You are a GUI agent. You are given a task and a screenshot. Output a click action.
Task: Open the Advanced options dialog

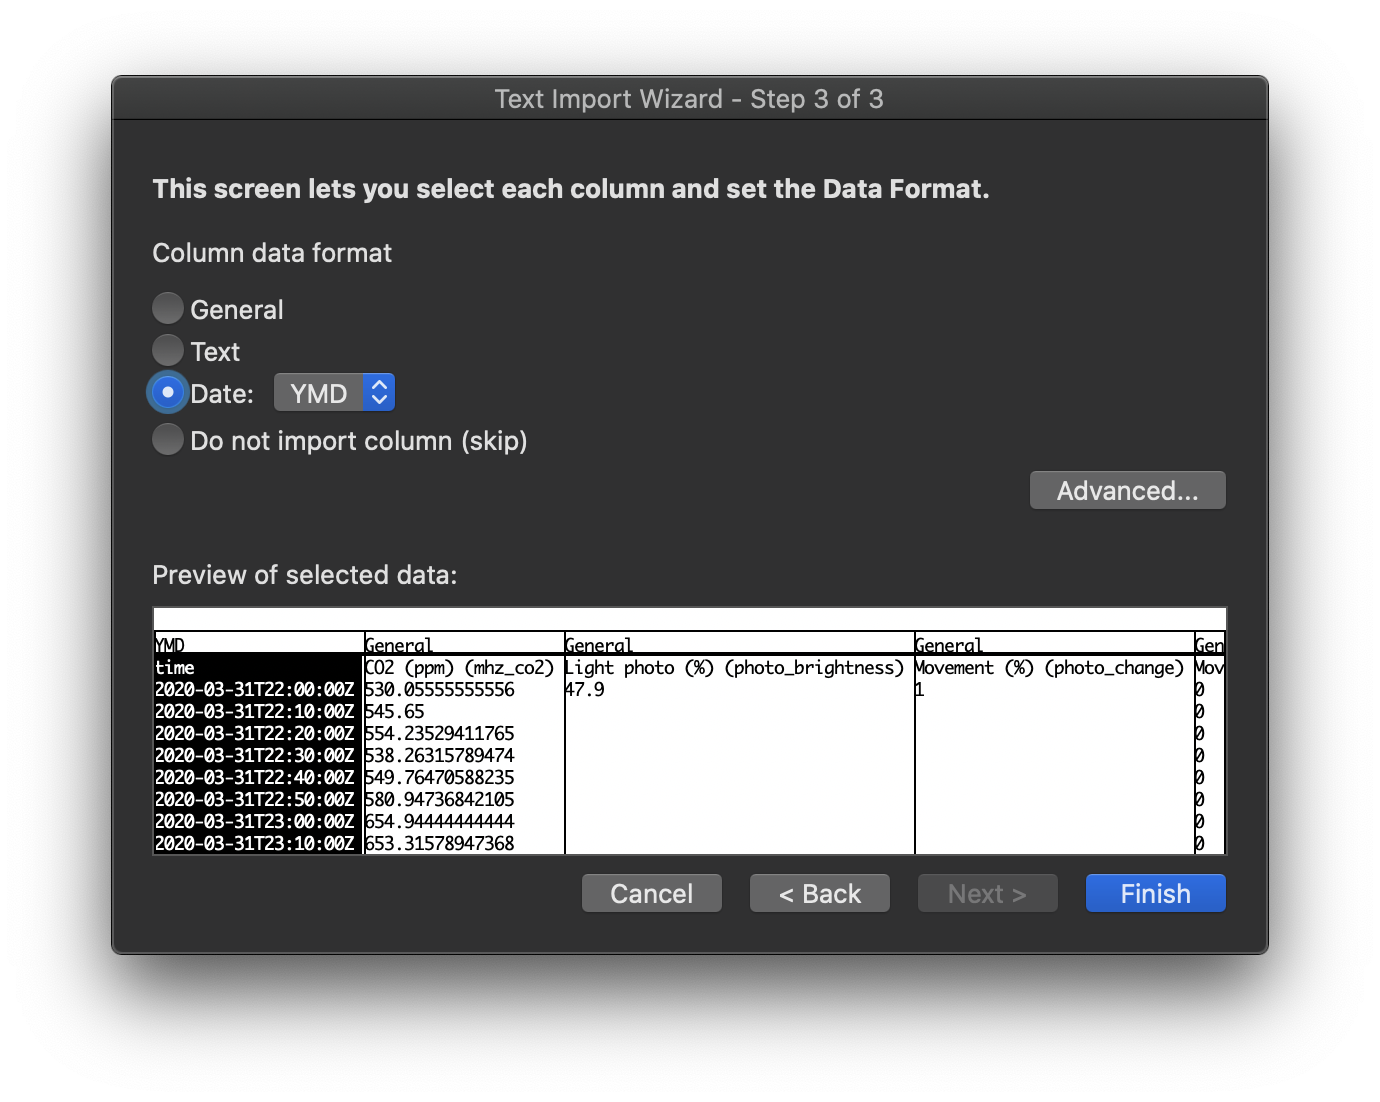point(1127,490)
